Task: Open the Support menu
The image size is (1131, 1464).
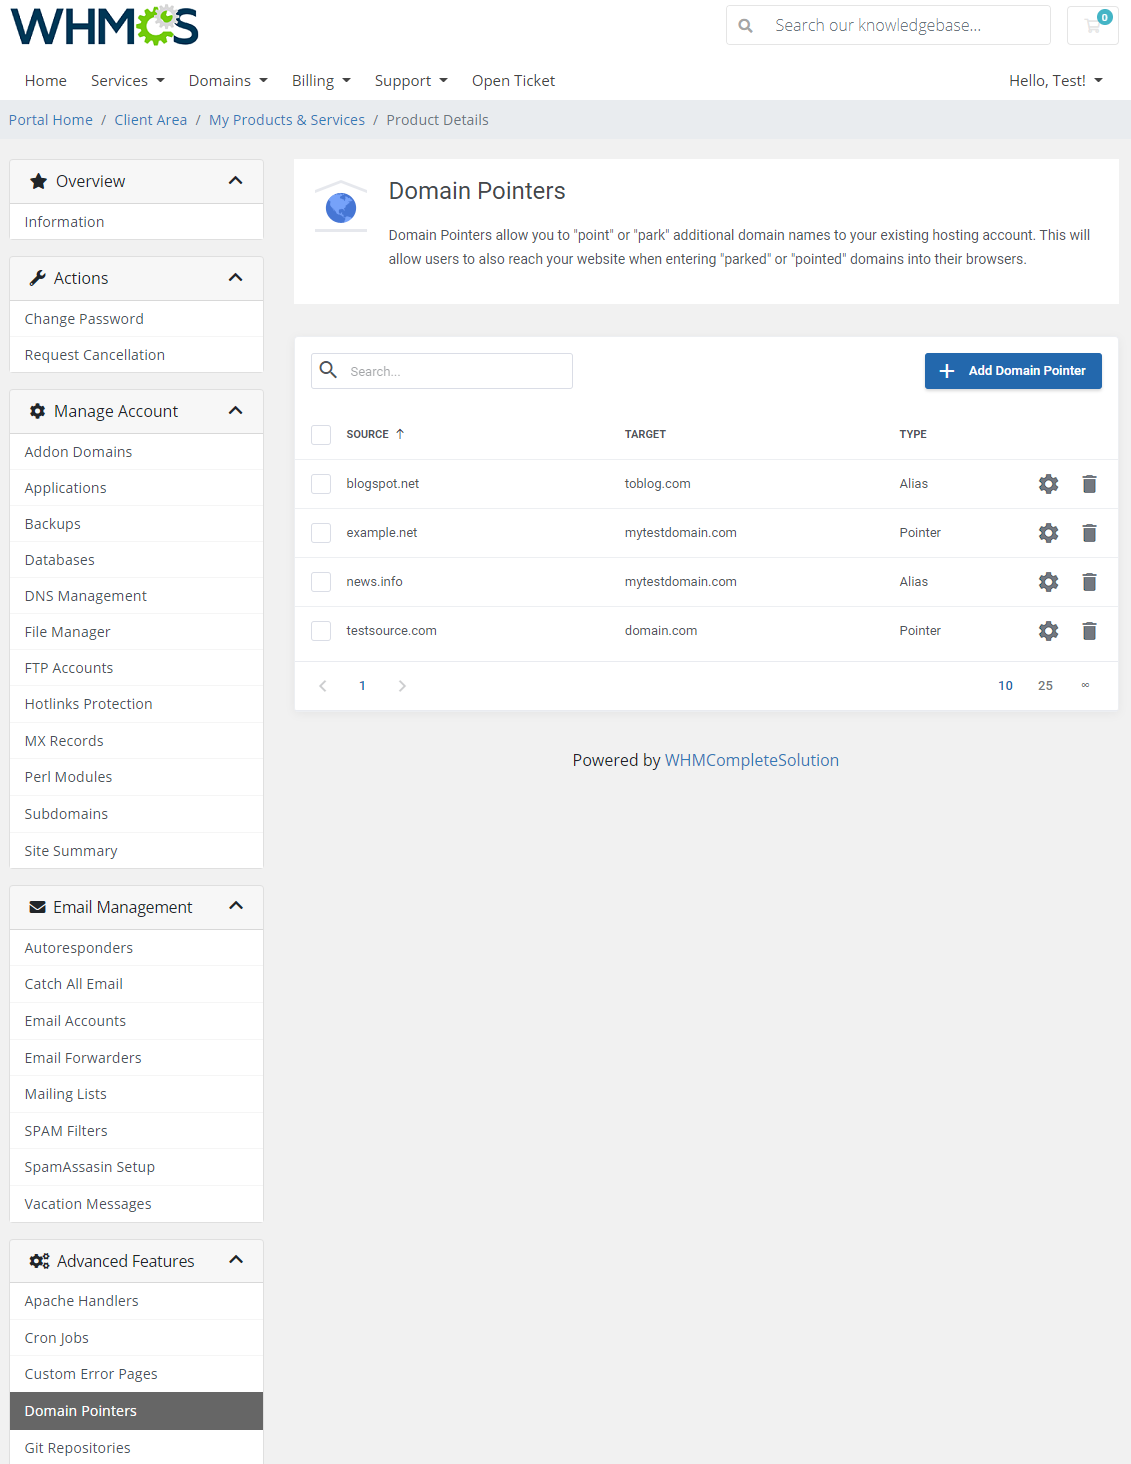Action: 410,80
